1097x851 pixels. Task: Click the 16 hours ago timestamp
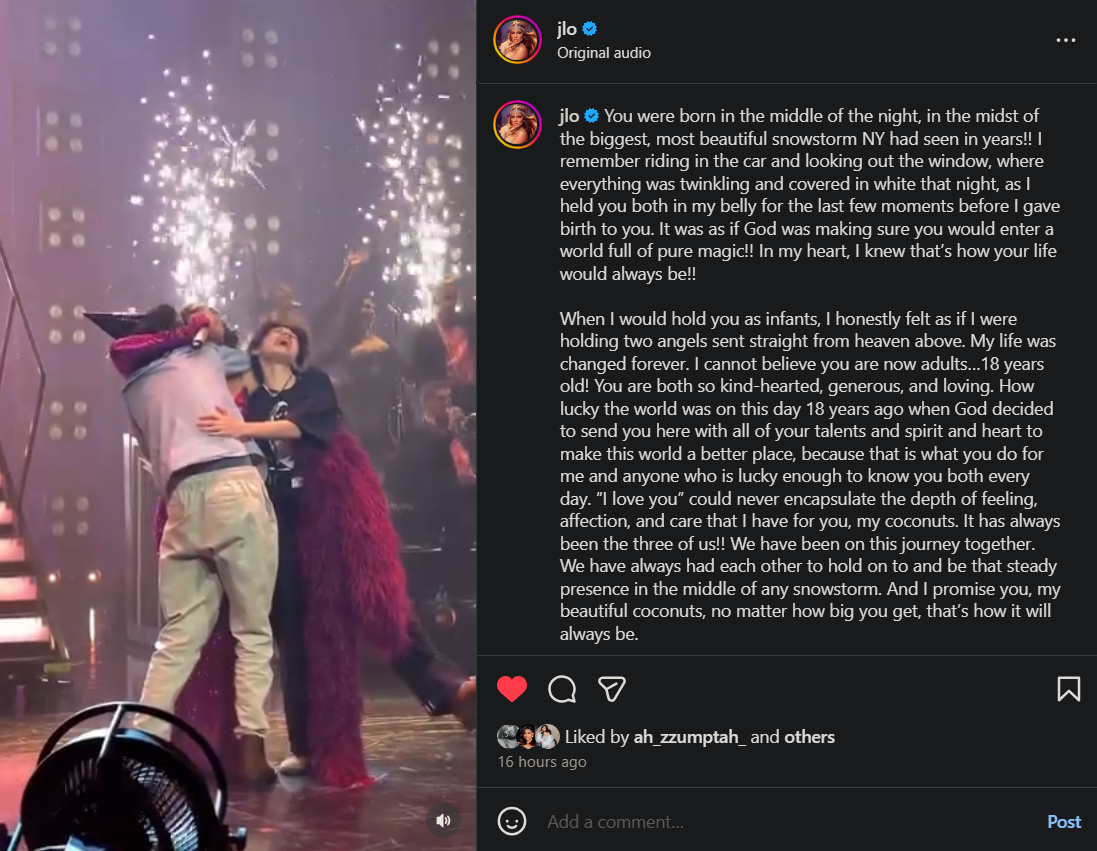click(542, 762)
